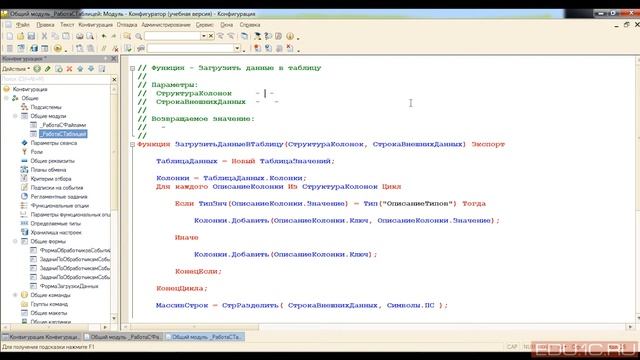Viewport: 640px width, 360px height.
Task: Select Регламентные задания tree item
Action: [59, 197]
